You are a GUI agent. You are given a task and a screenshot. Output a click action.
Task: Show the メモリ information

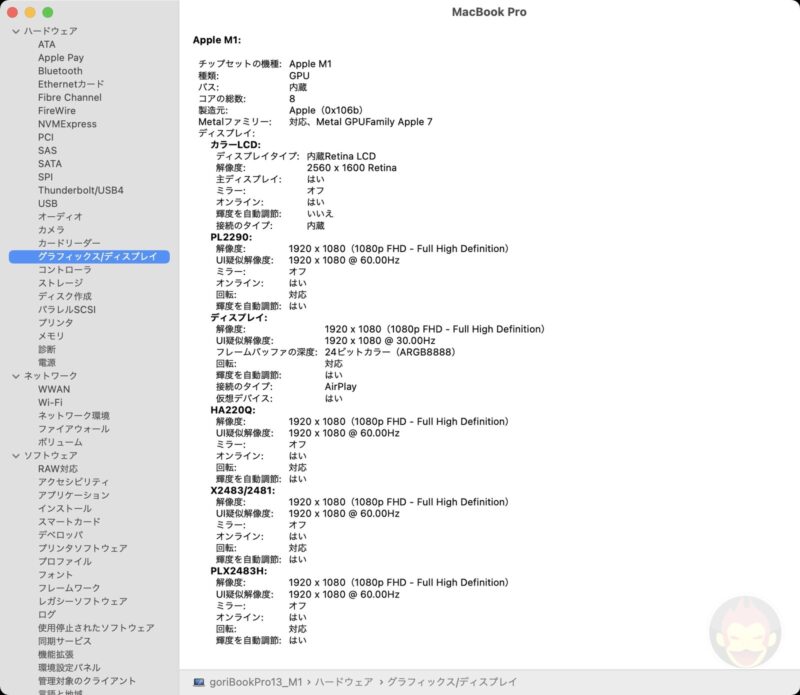(51, 336)
